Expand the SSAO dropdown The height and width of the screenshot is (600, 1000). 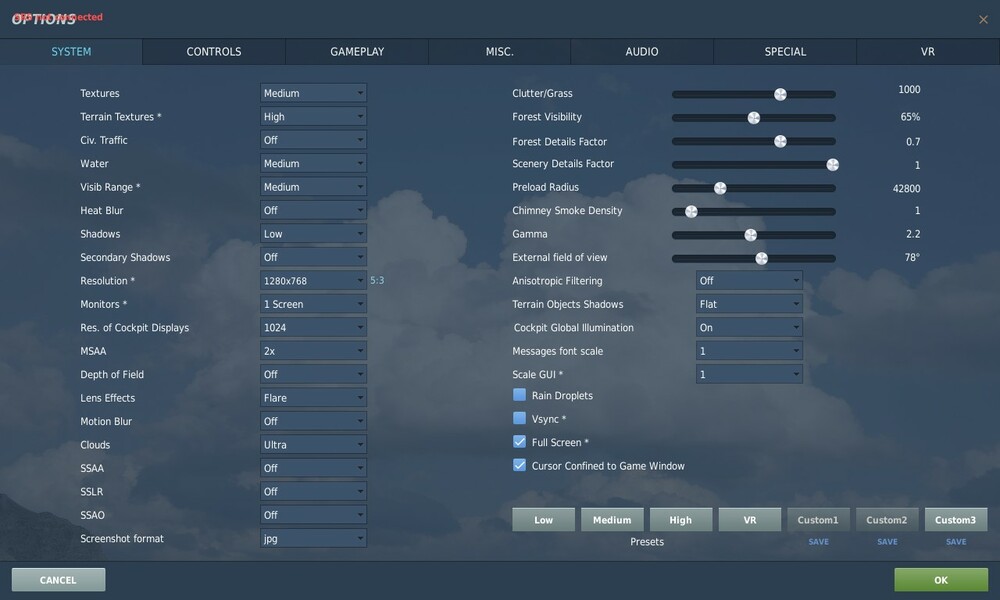tap(313, 515)
